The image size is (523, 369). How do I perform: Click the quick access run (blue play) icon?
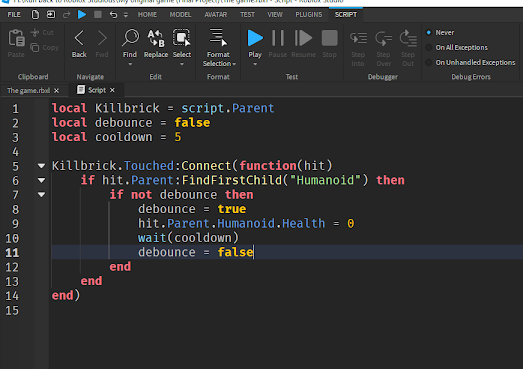click(82, 15)
